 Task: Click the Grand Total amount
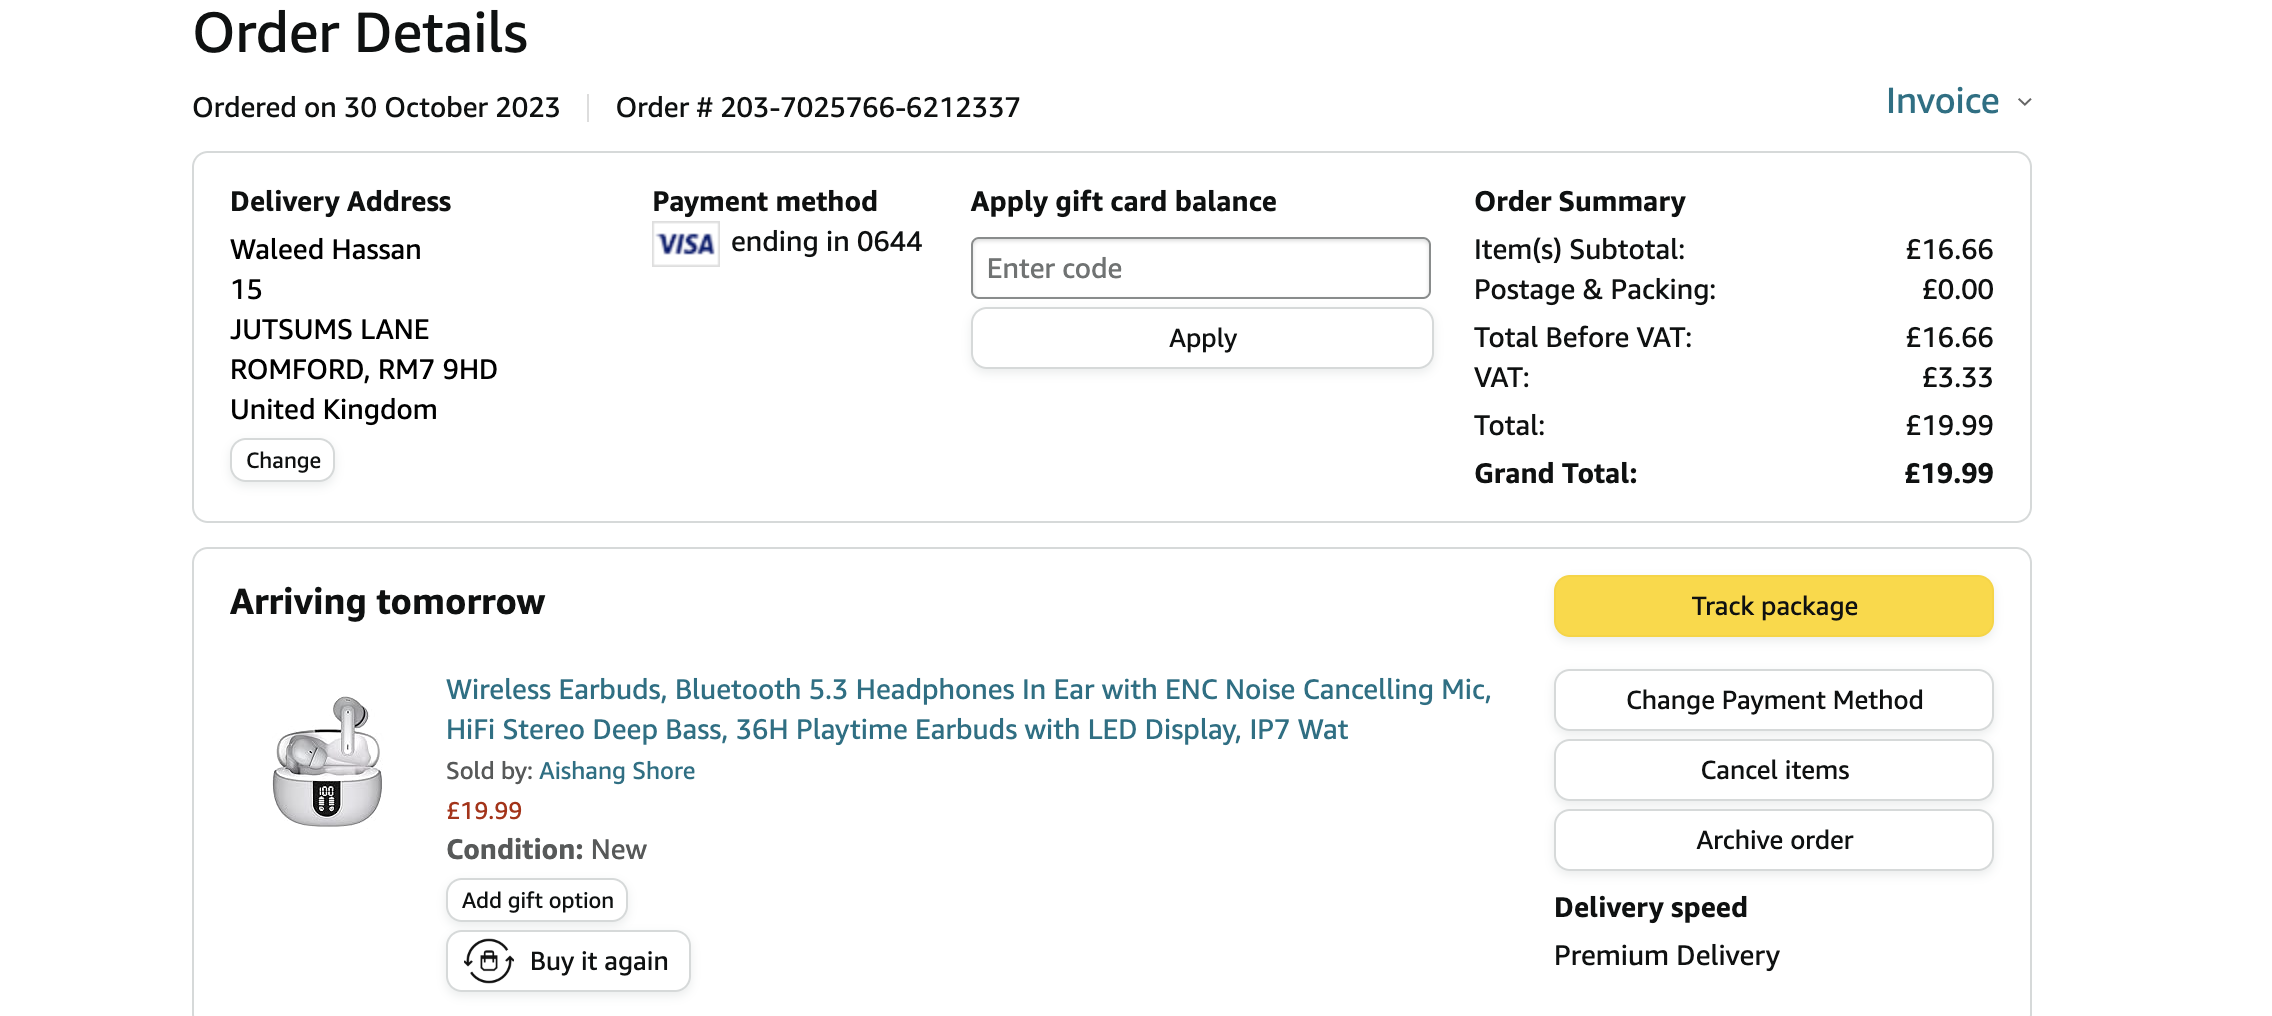1948,473
